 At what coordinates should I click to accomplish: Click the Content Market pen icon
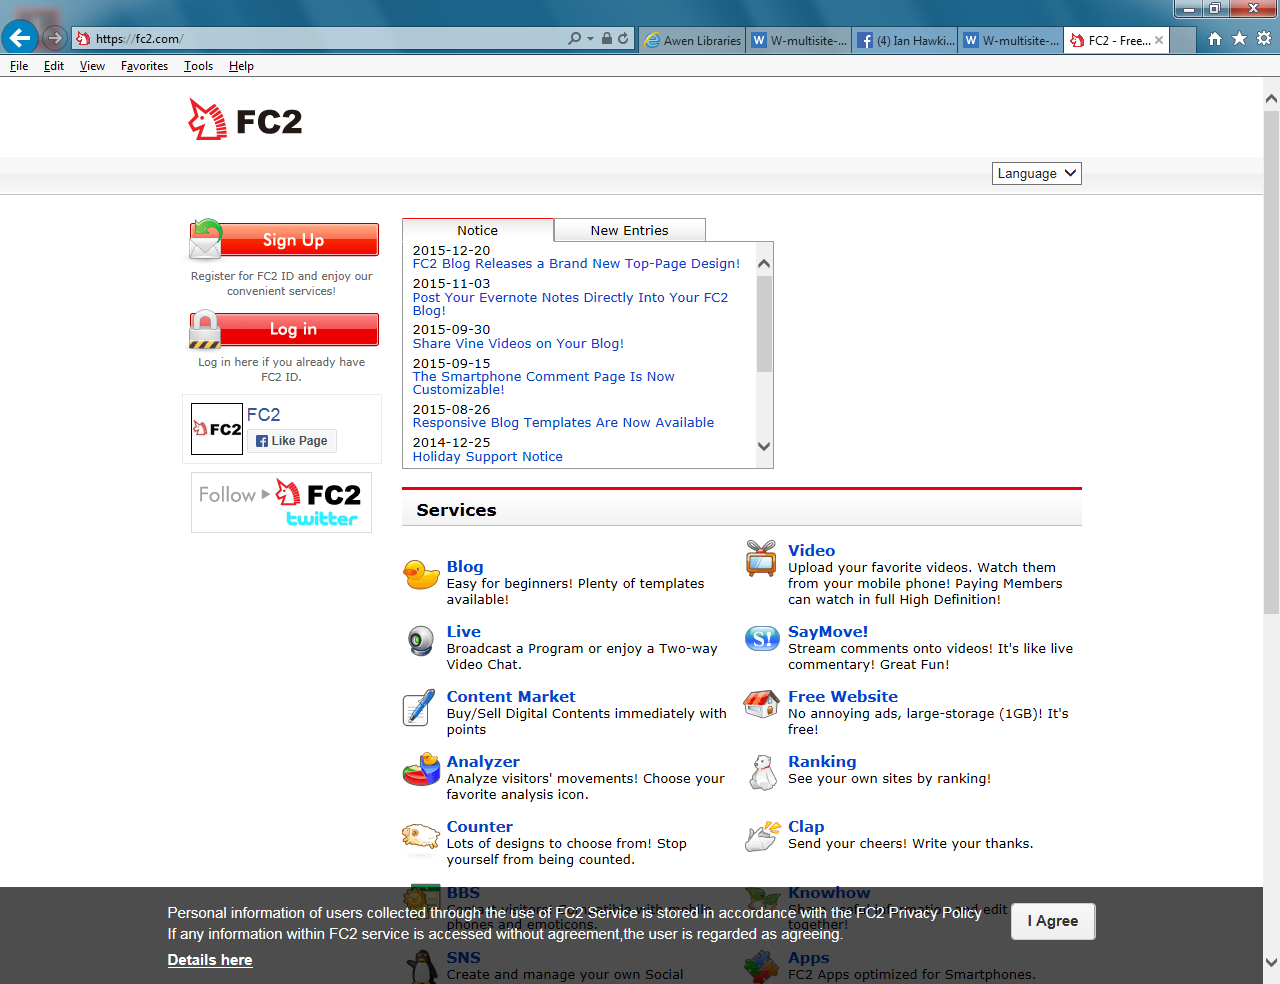pos(419,707)
